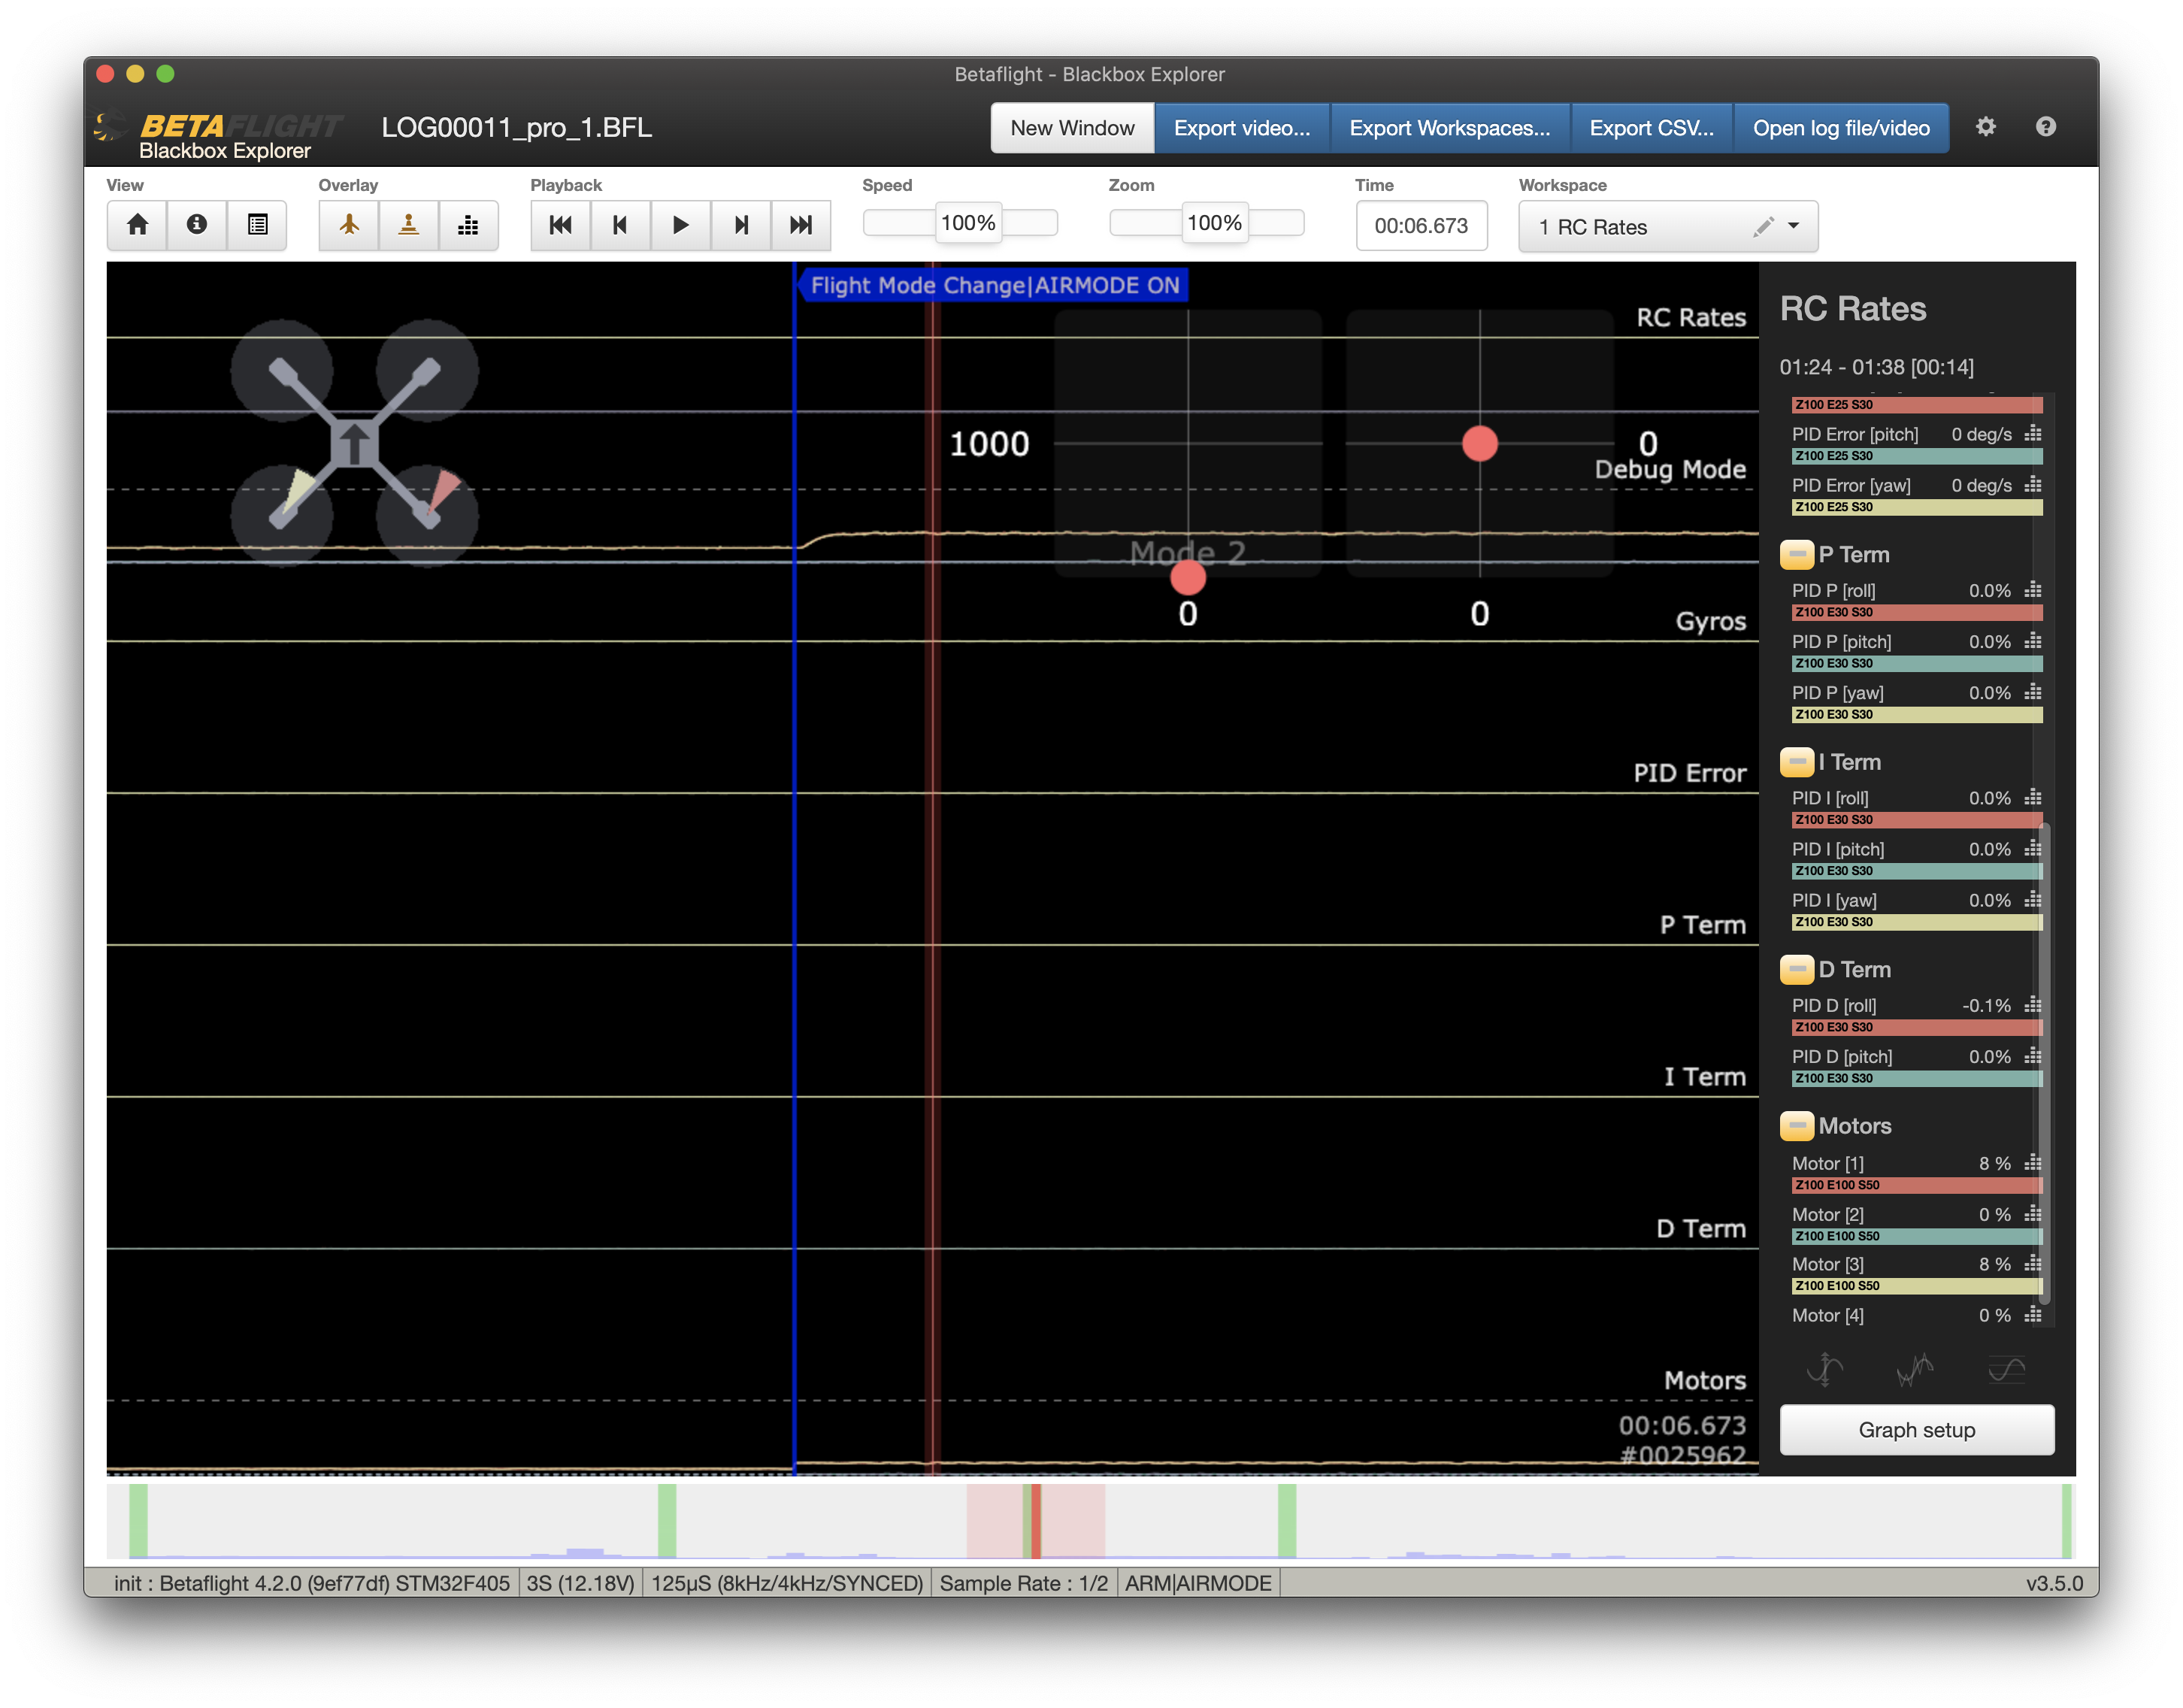Return to the home view
This screenshot has width=2183, height=1708.
coord(136,225)
